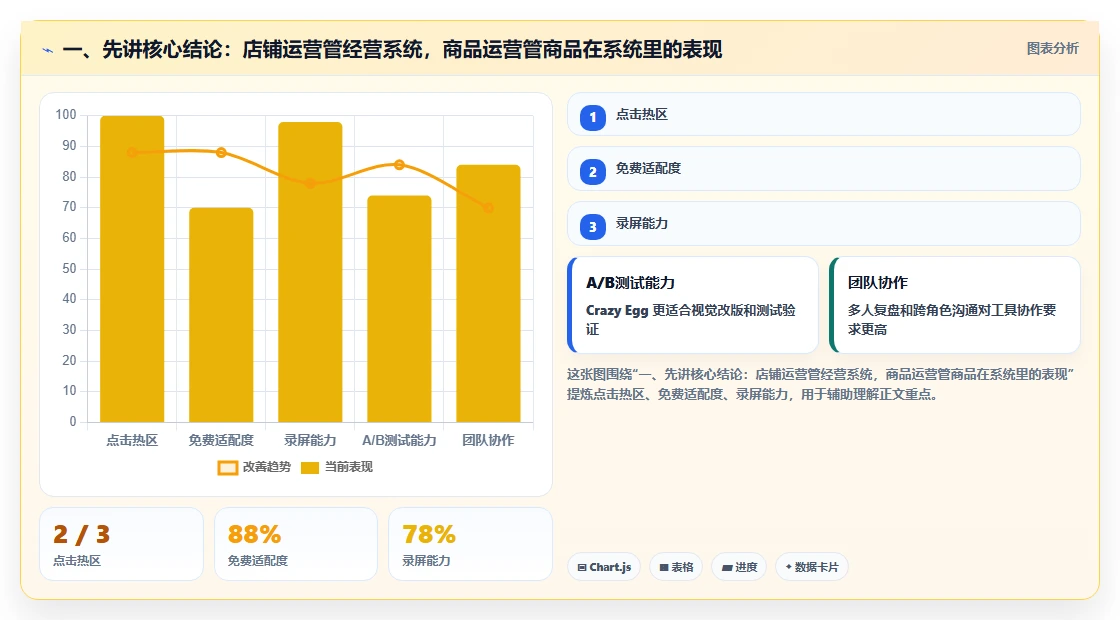
Task: Click the numbered badge 1 for 点击热区
Action: coord(592,117)
